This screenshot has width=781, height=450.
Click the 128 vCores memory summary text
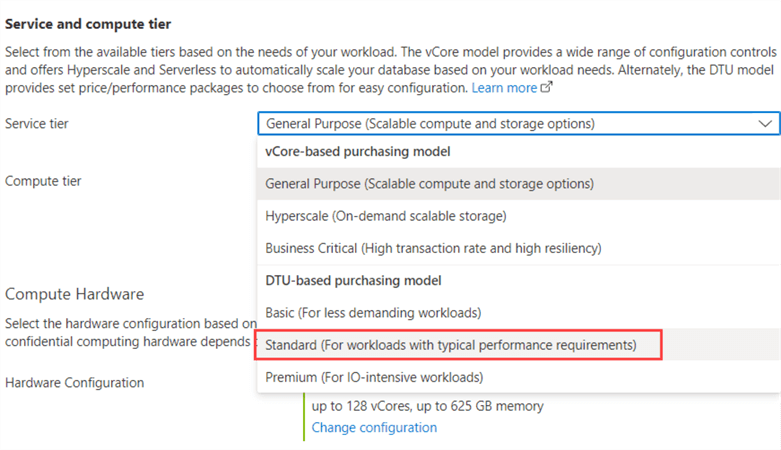point(427,406)
